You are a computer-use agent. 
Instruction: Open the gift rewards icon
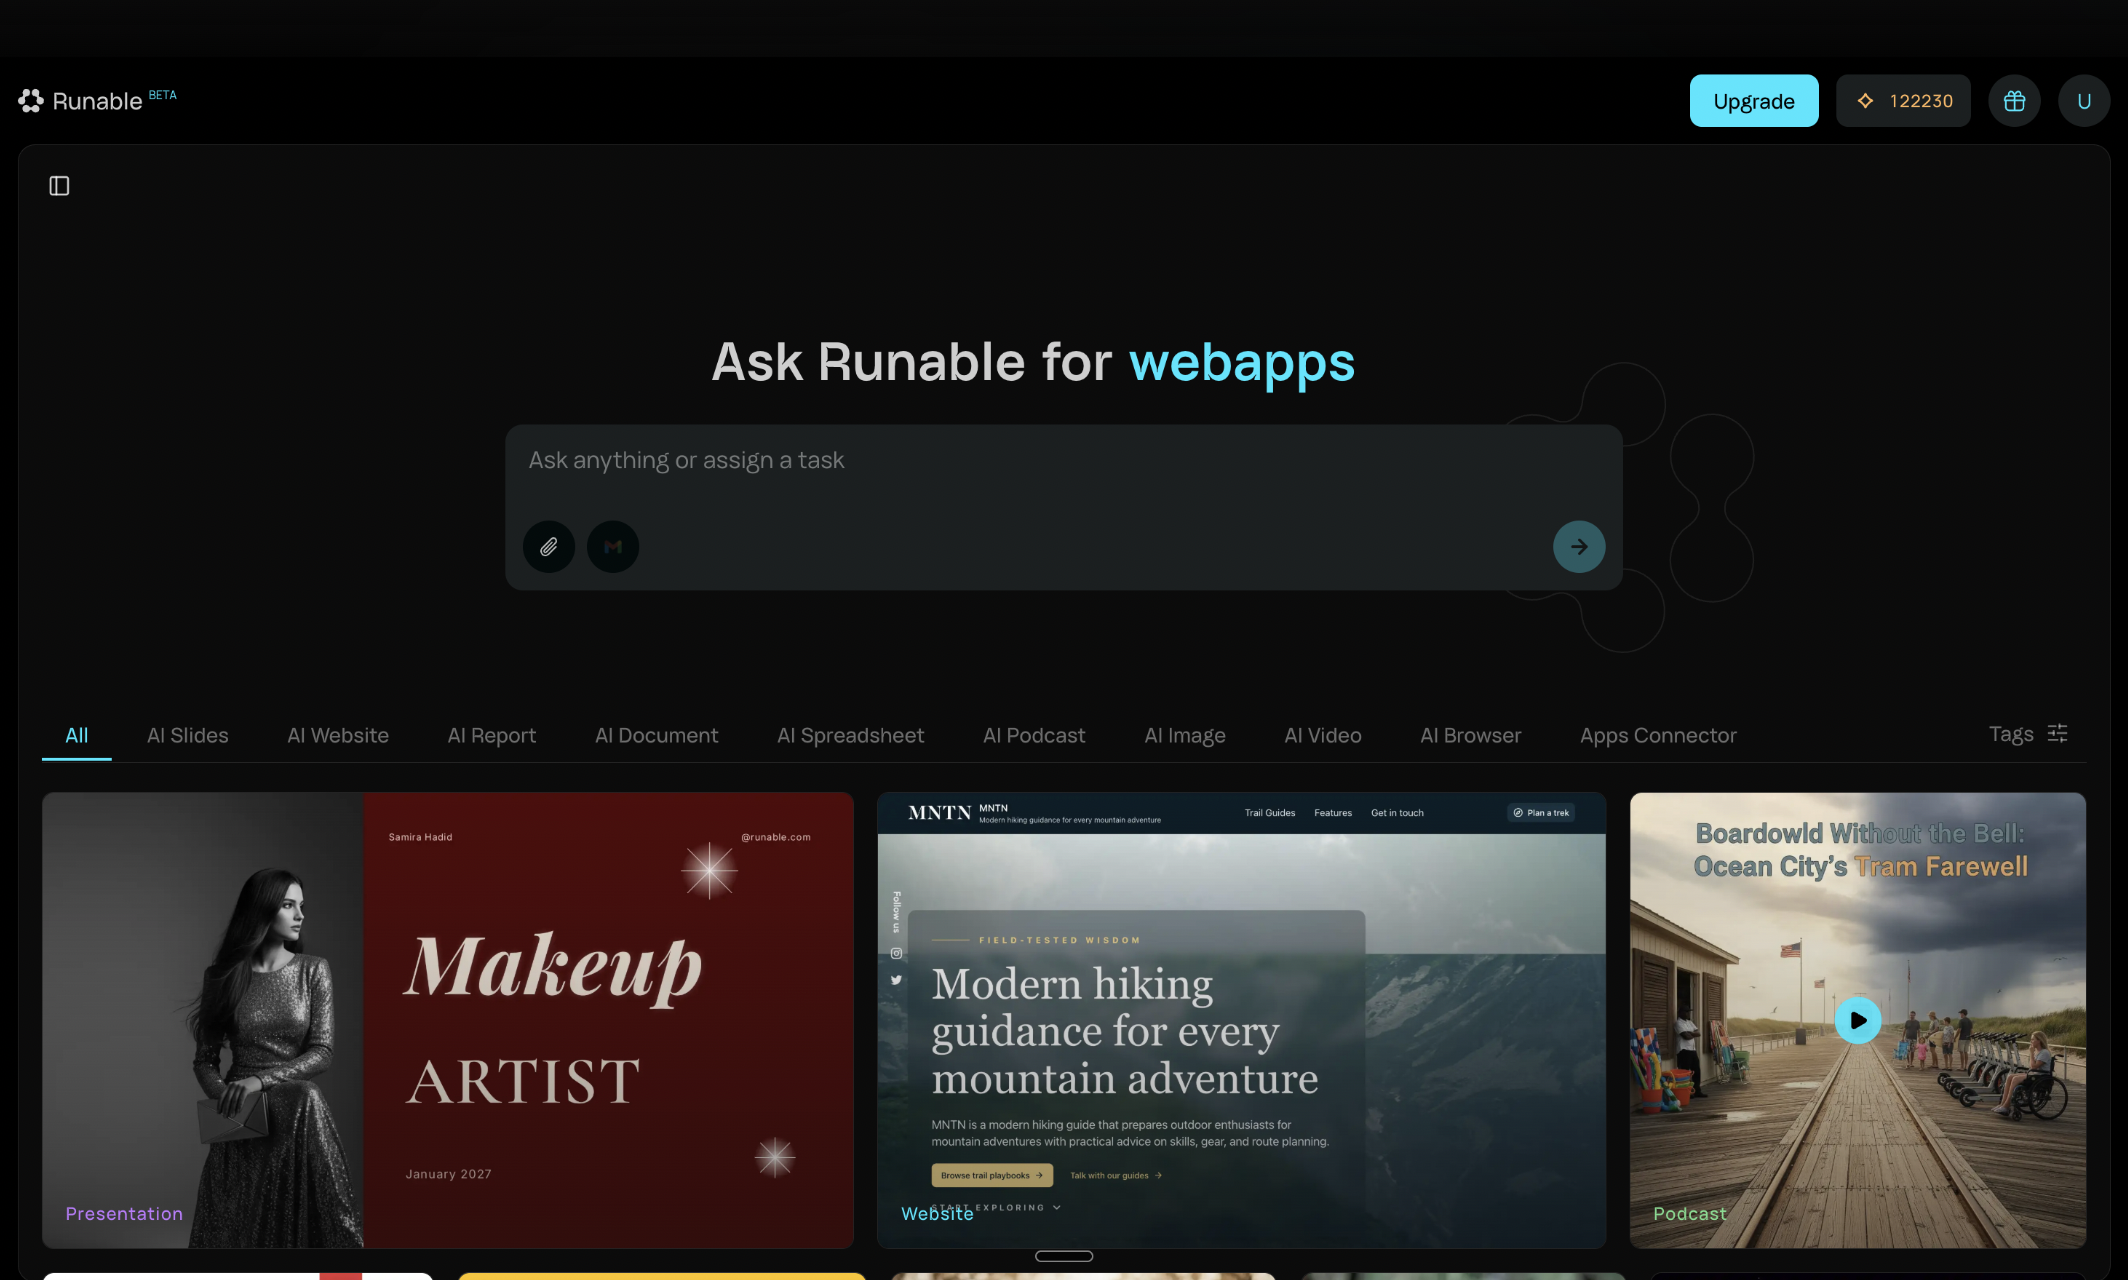tap(2014, 101)
